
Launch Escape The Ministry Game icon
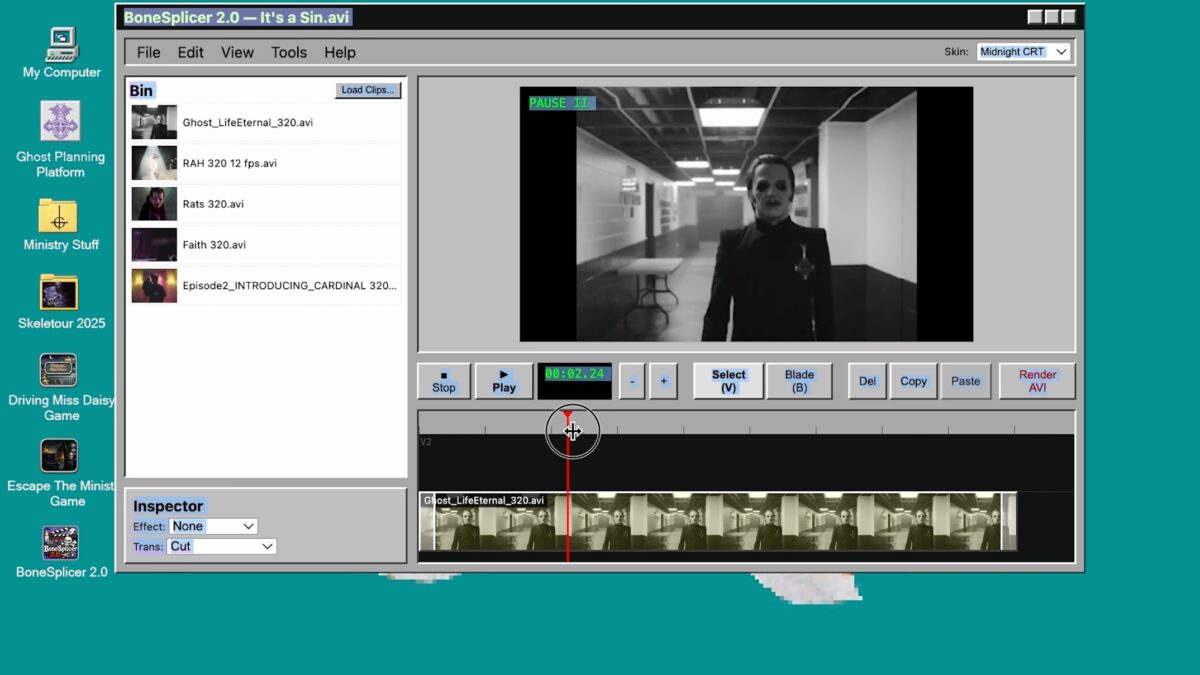pyautogui.click(x=59, y=456)
